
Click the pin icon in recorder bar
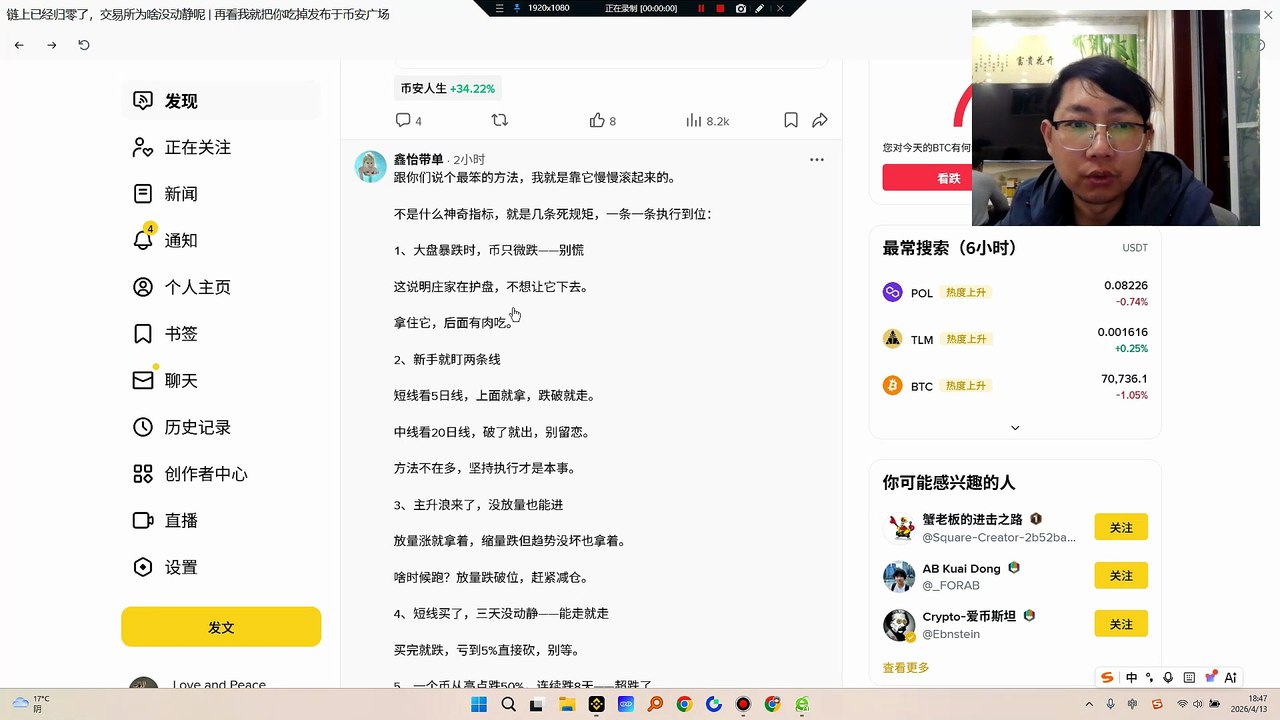516,8
